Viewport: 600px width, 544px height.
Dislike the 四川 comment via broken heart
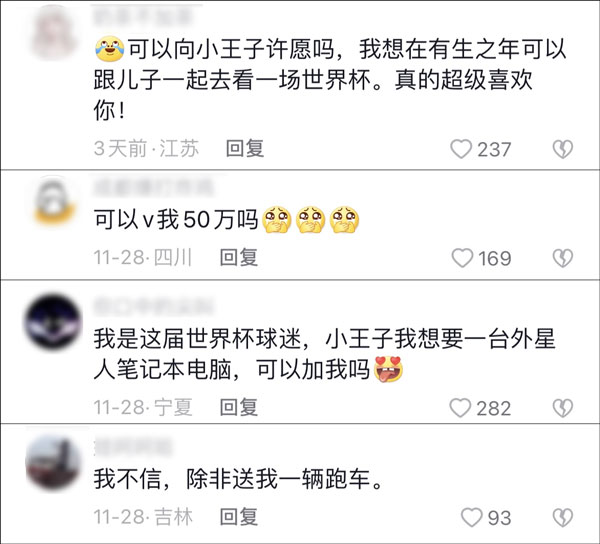[563, 258]
